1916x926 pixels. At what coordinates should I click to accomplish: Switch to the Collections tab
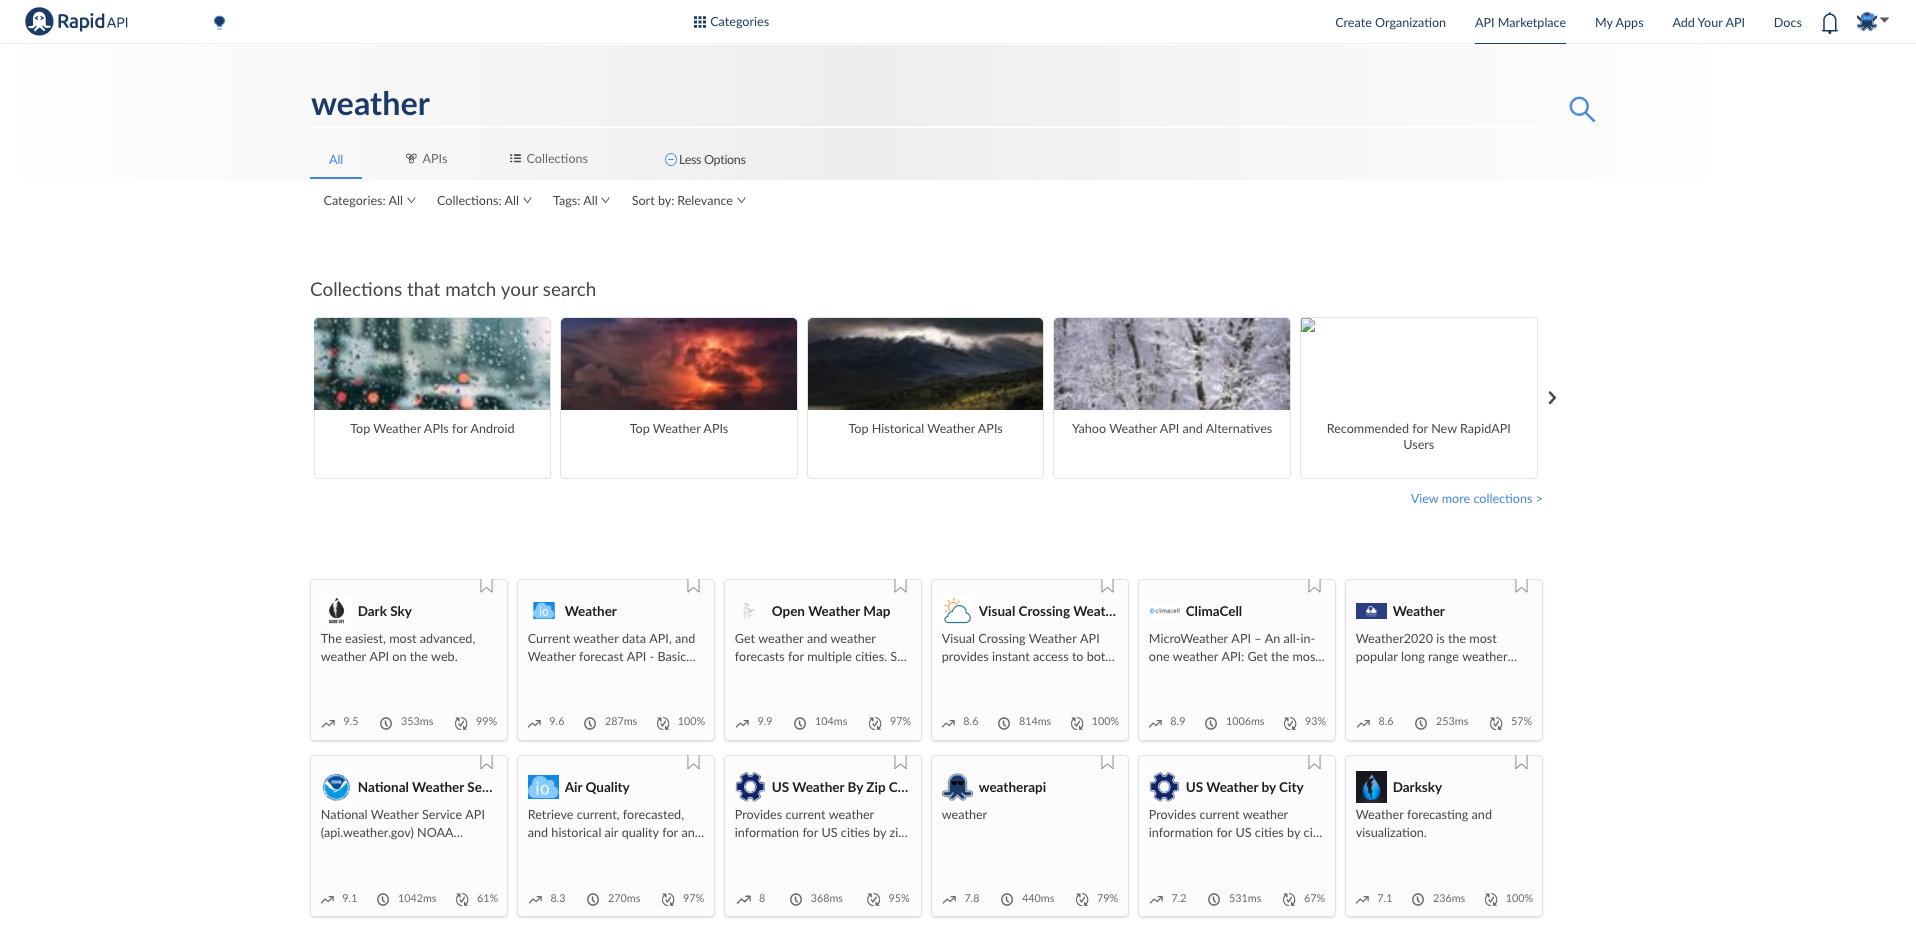548,159
